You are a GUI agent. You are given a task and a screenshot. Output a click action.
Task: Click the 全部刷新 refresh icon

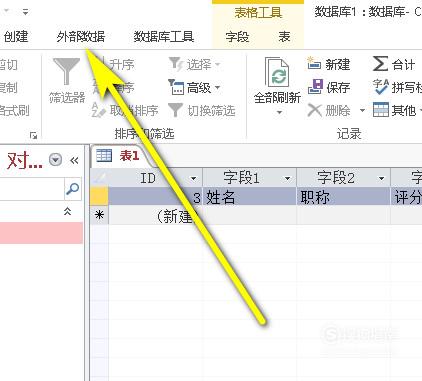[277, 72]
